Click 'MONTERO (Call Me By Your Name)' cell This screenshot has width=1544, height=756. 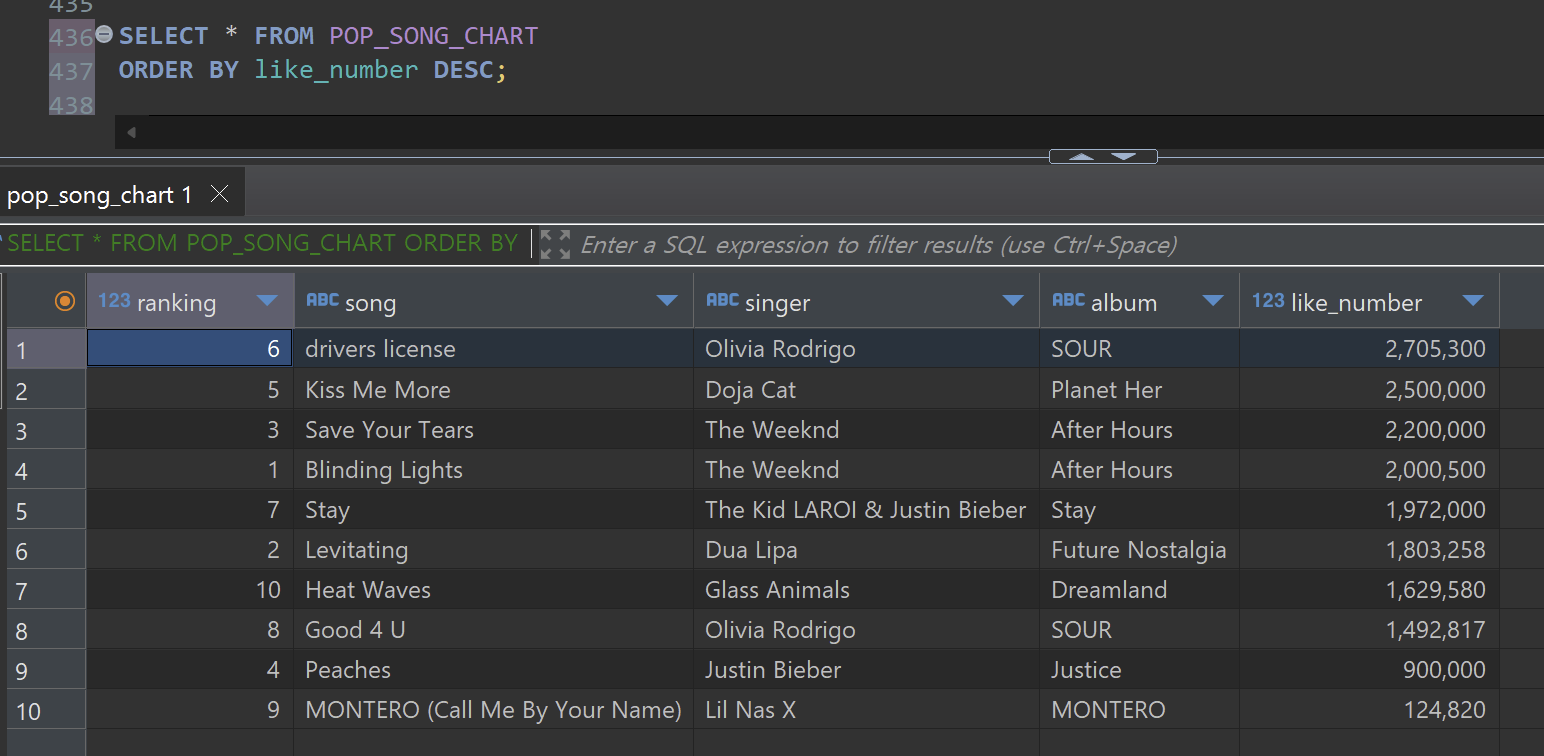click(x=494, y=709)
